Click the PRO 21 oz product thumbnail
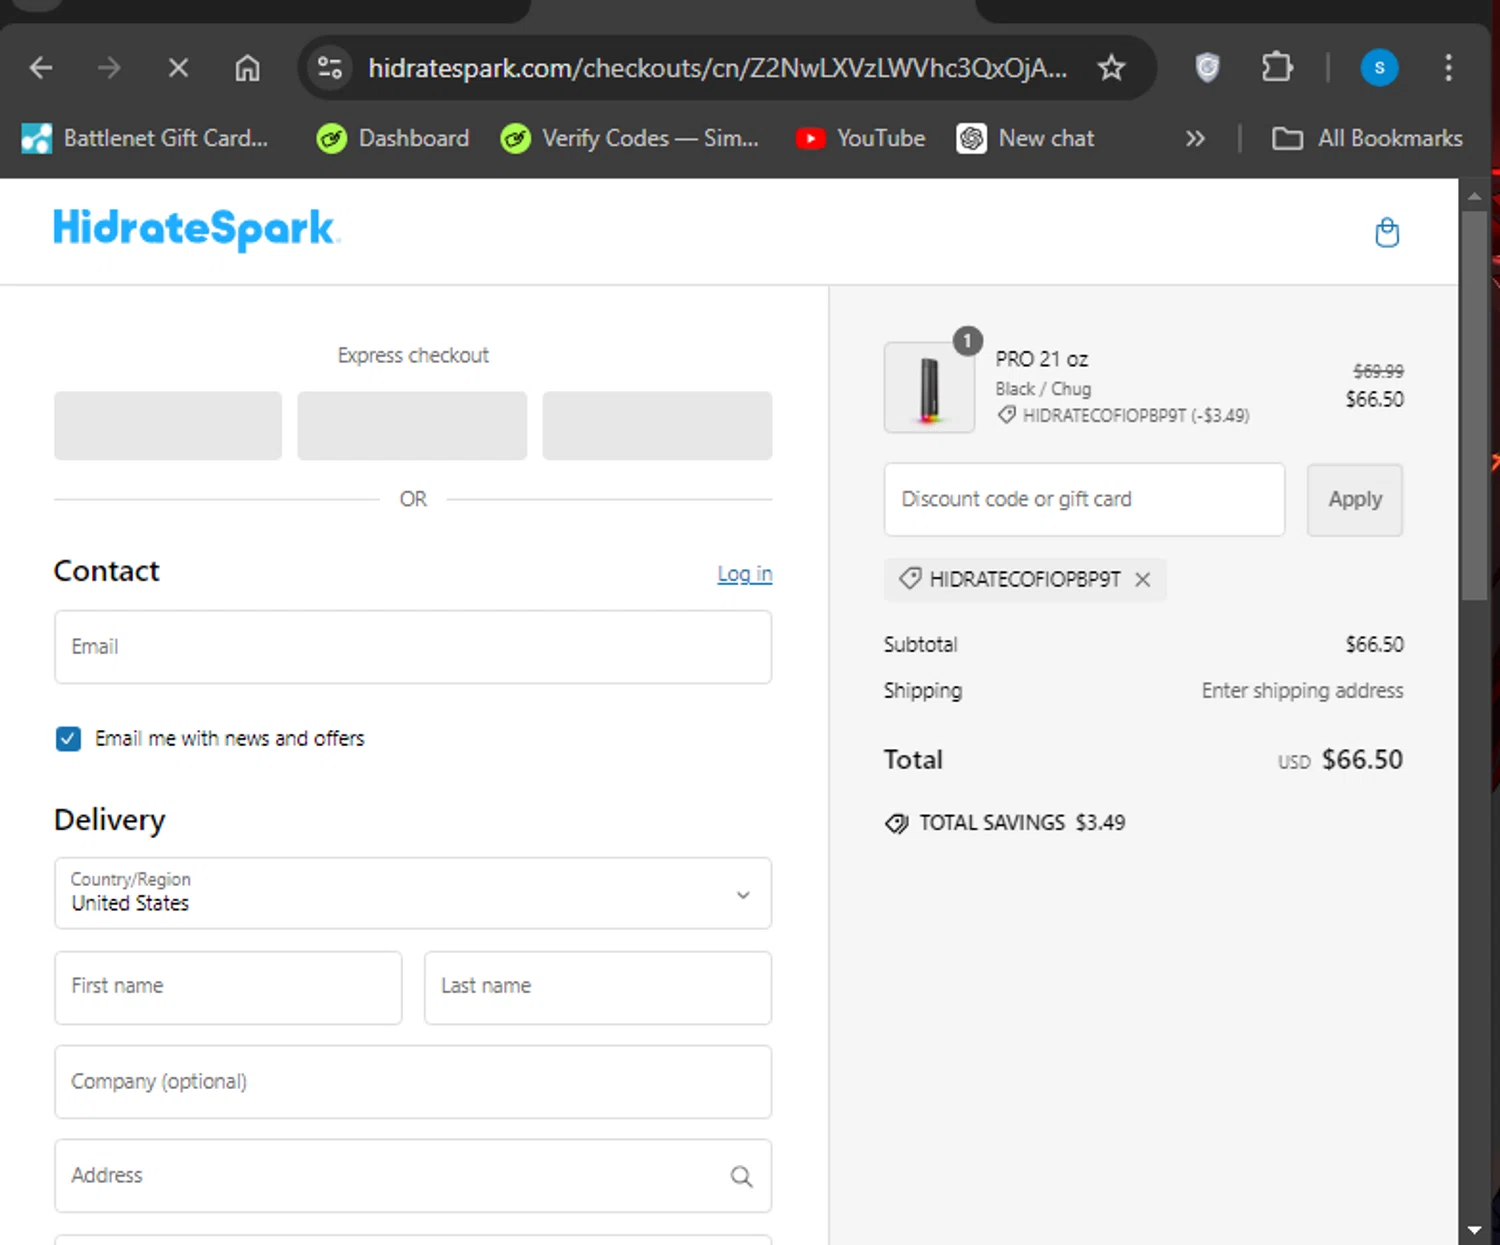Image resolution: width=1500 pixels, height=1245 pixels. (x=929, y=387)
